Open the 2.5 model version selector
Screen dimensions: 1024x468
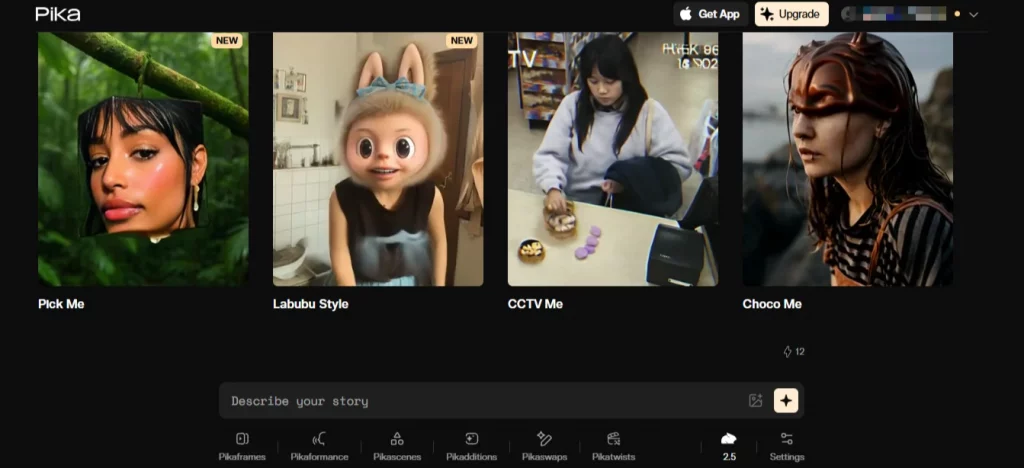pyautogui.click(x=729, y=445)
